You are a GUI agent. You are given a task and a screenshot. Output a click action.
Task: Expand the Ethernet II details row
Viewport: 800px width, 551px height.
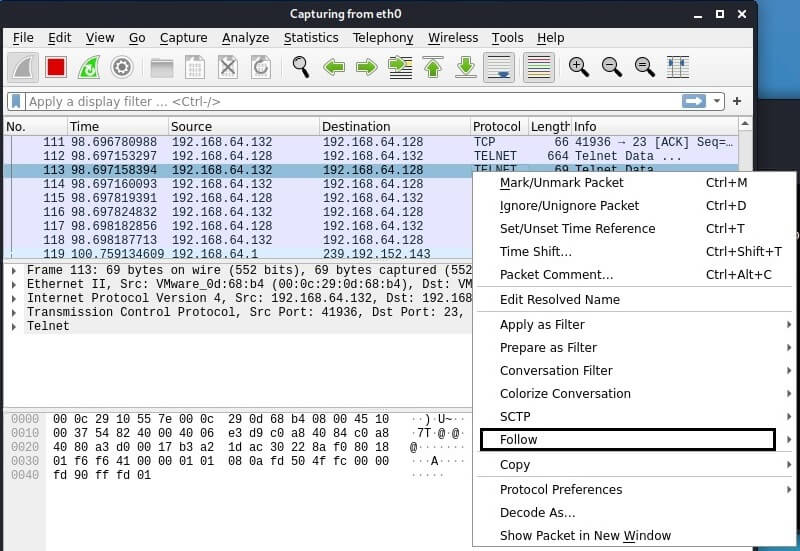click(x=14, y=284)
